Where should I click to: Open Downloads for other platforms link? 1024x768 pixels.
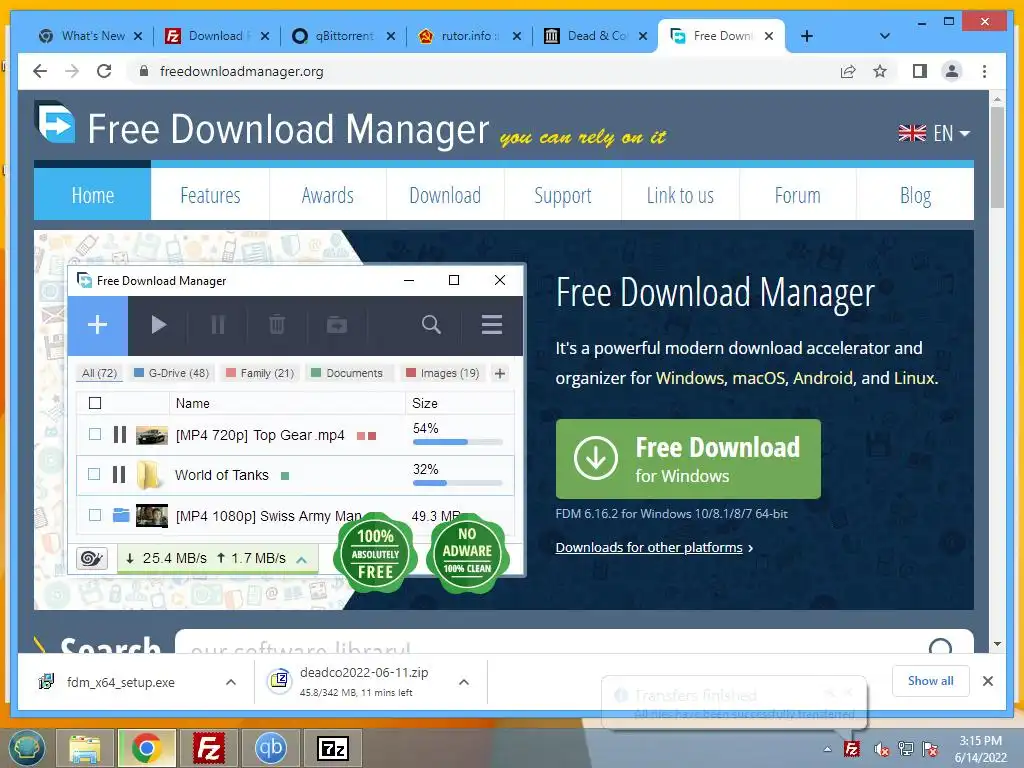click(649, 547)
